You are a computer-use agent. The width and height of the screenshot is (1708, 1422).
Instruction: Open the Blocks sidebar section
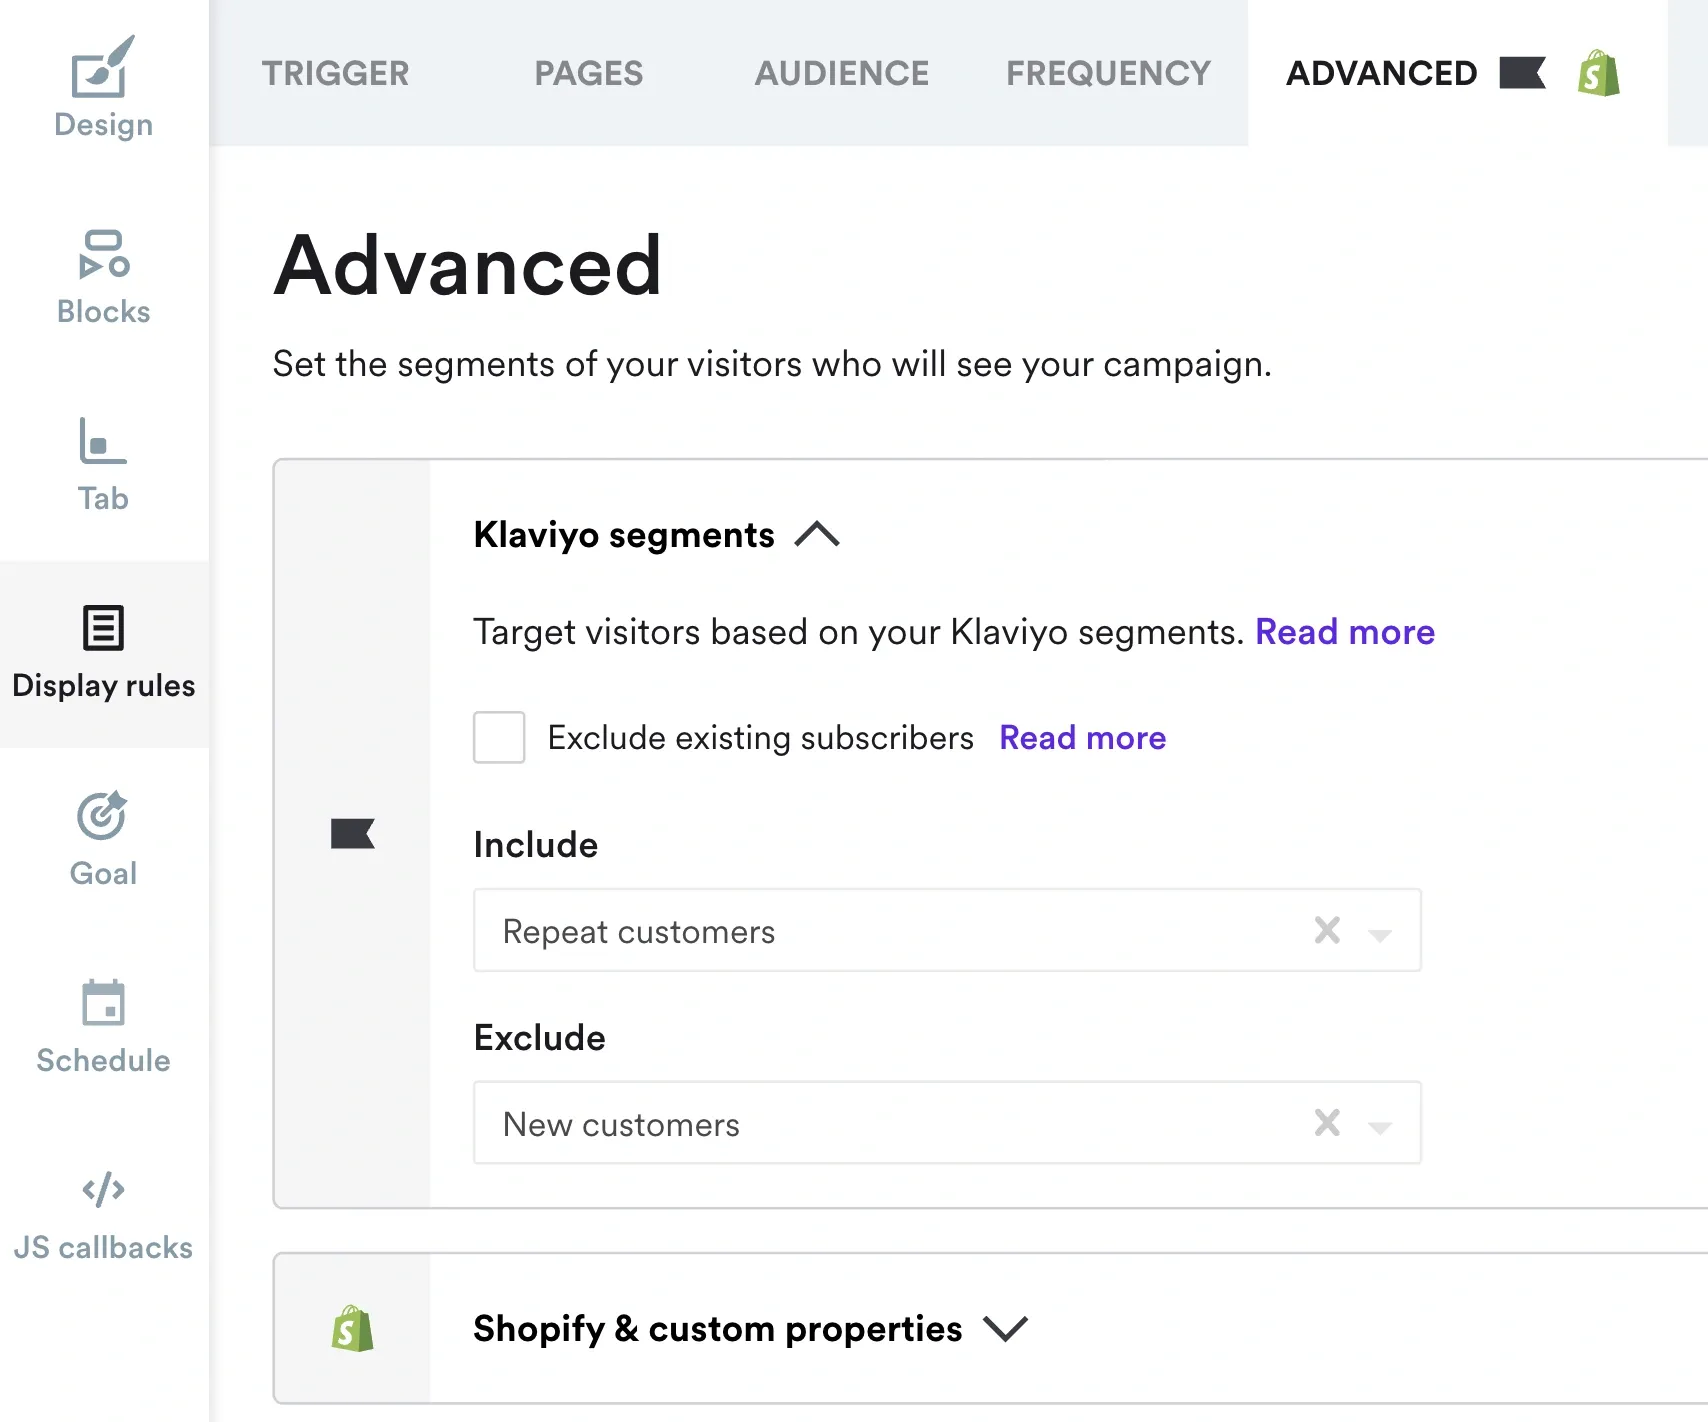coord(103,277)
